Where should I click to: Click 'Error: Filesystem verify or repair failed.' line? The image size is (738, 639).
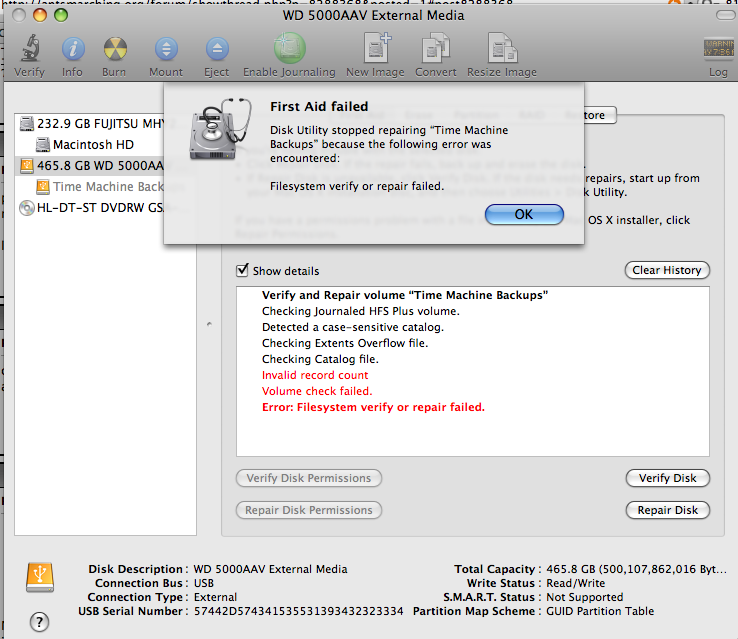(373, 407)
